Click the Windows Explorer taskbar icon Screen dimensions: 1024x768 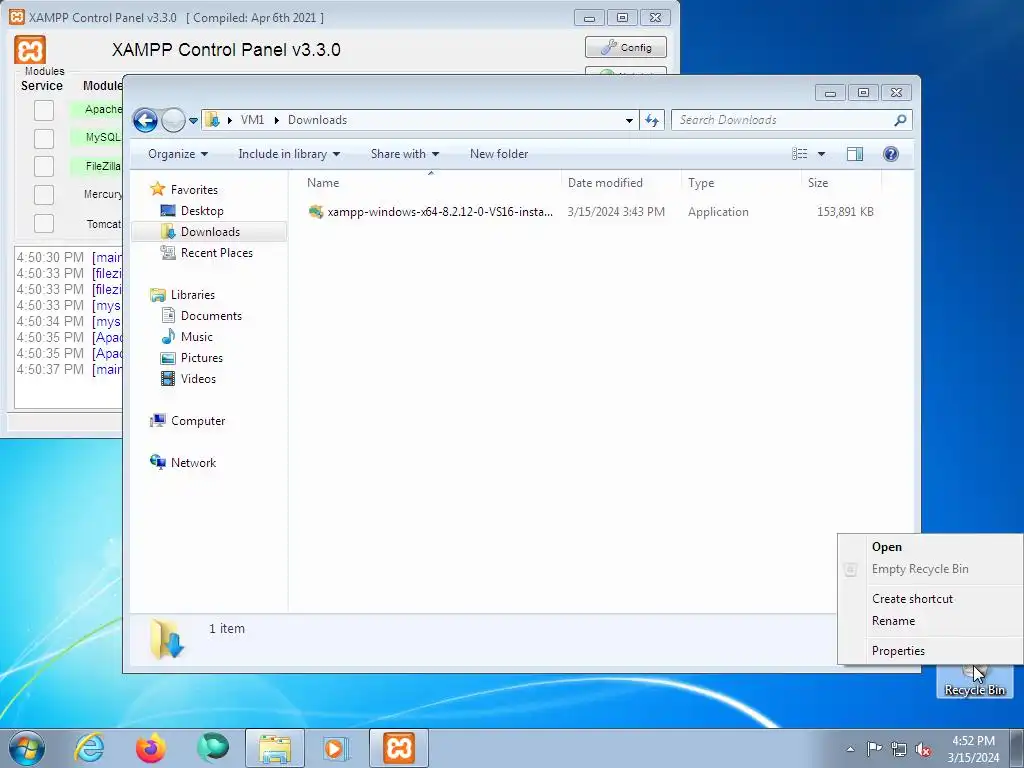point(274,748)
